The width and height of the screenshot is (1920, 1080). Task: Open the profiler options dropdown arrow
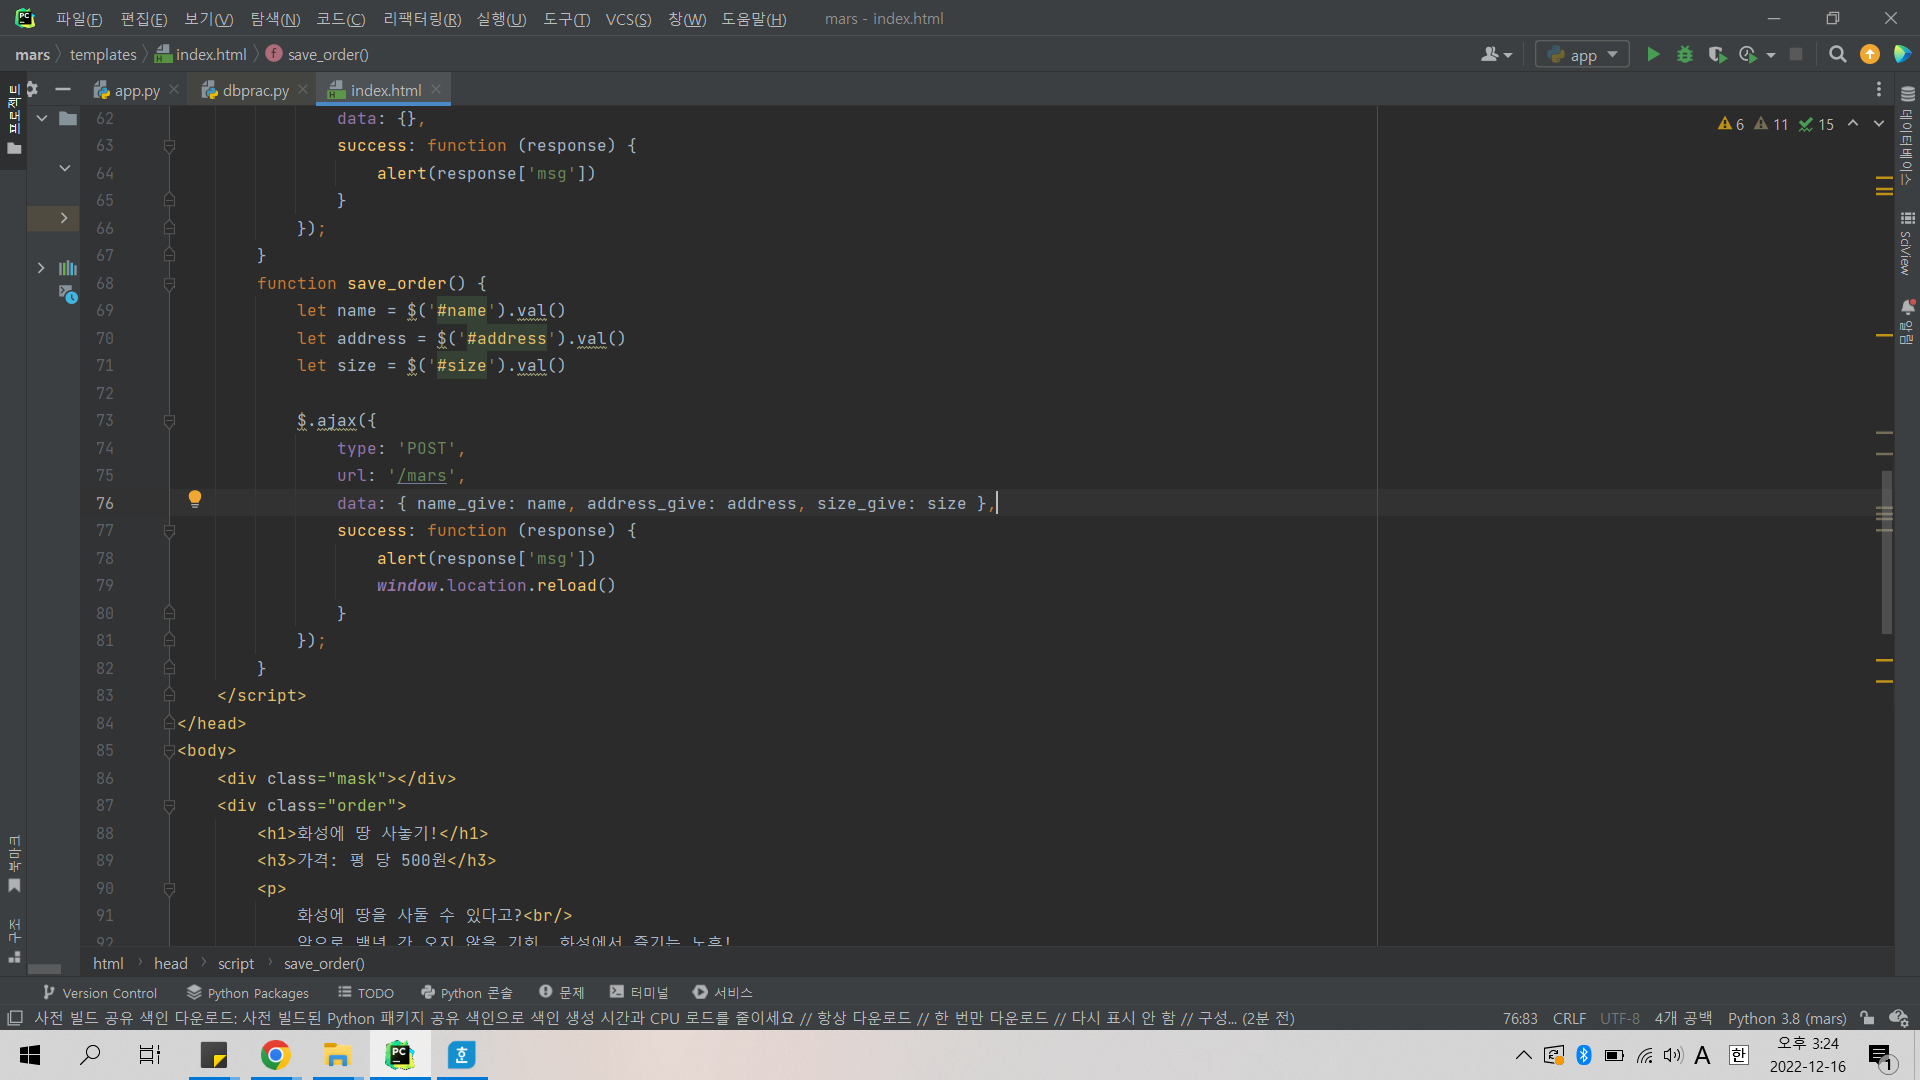[1771, 55]
